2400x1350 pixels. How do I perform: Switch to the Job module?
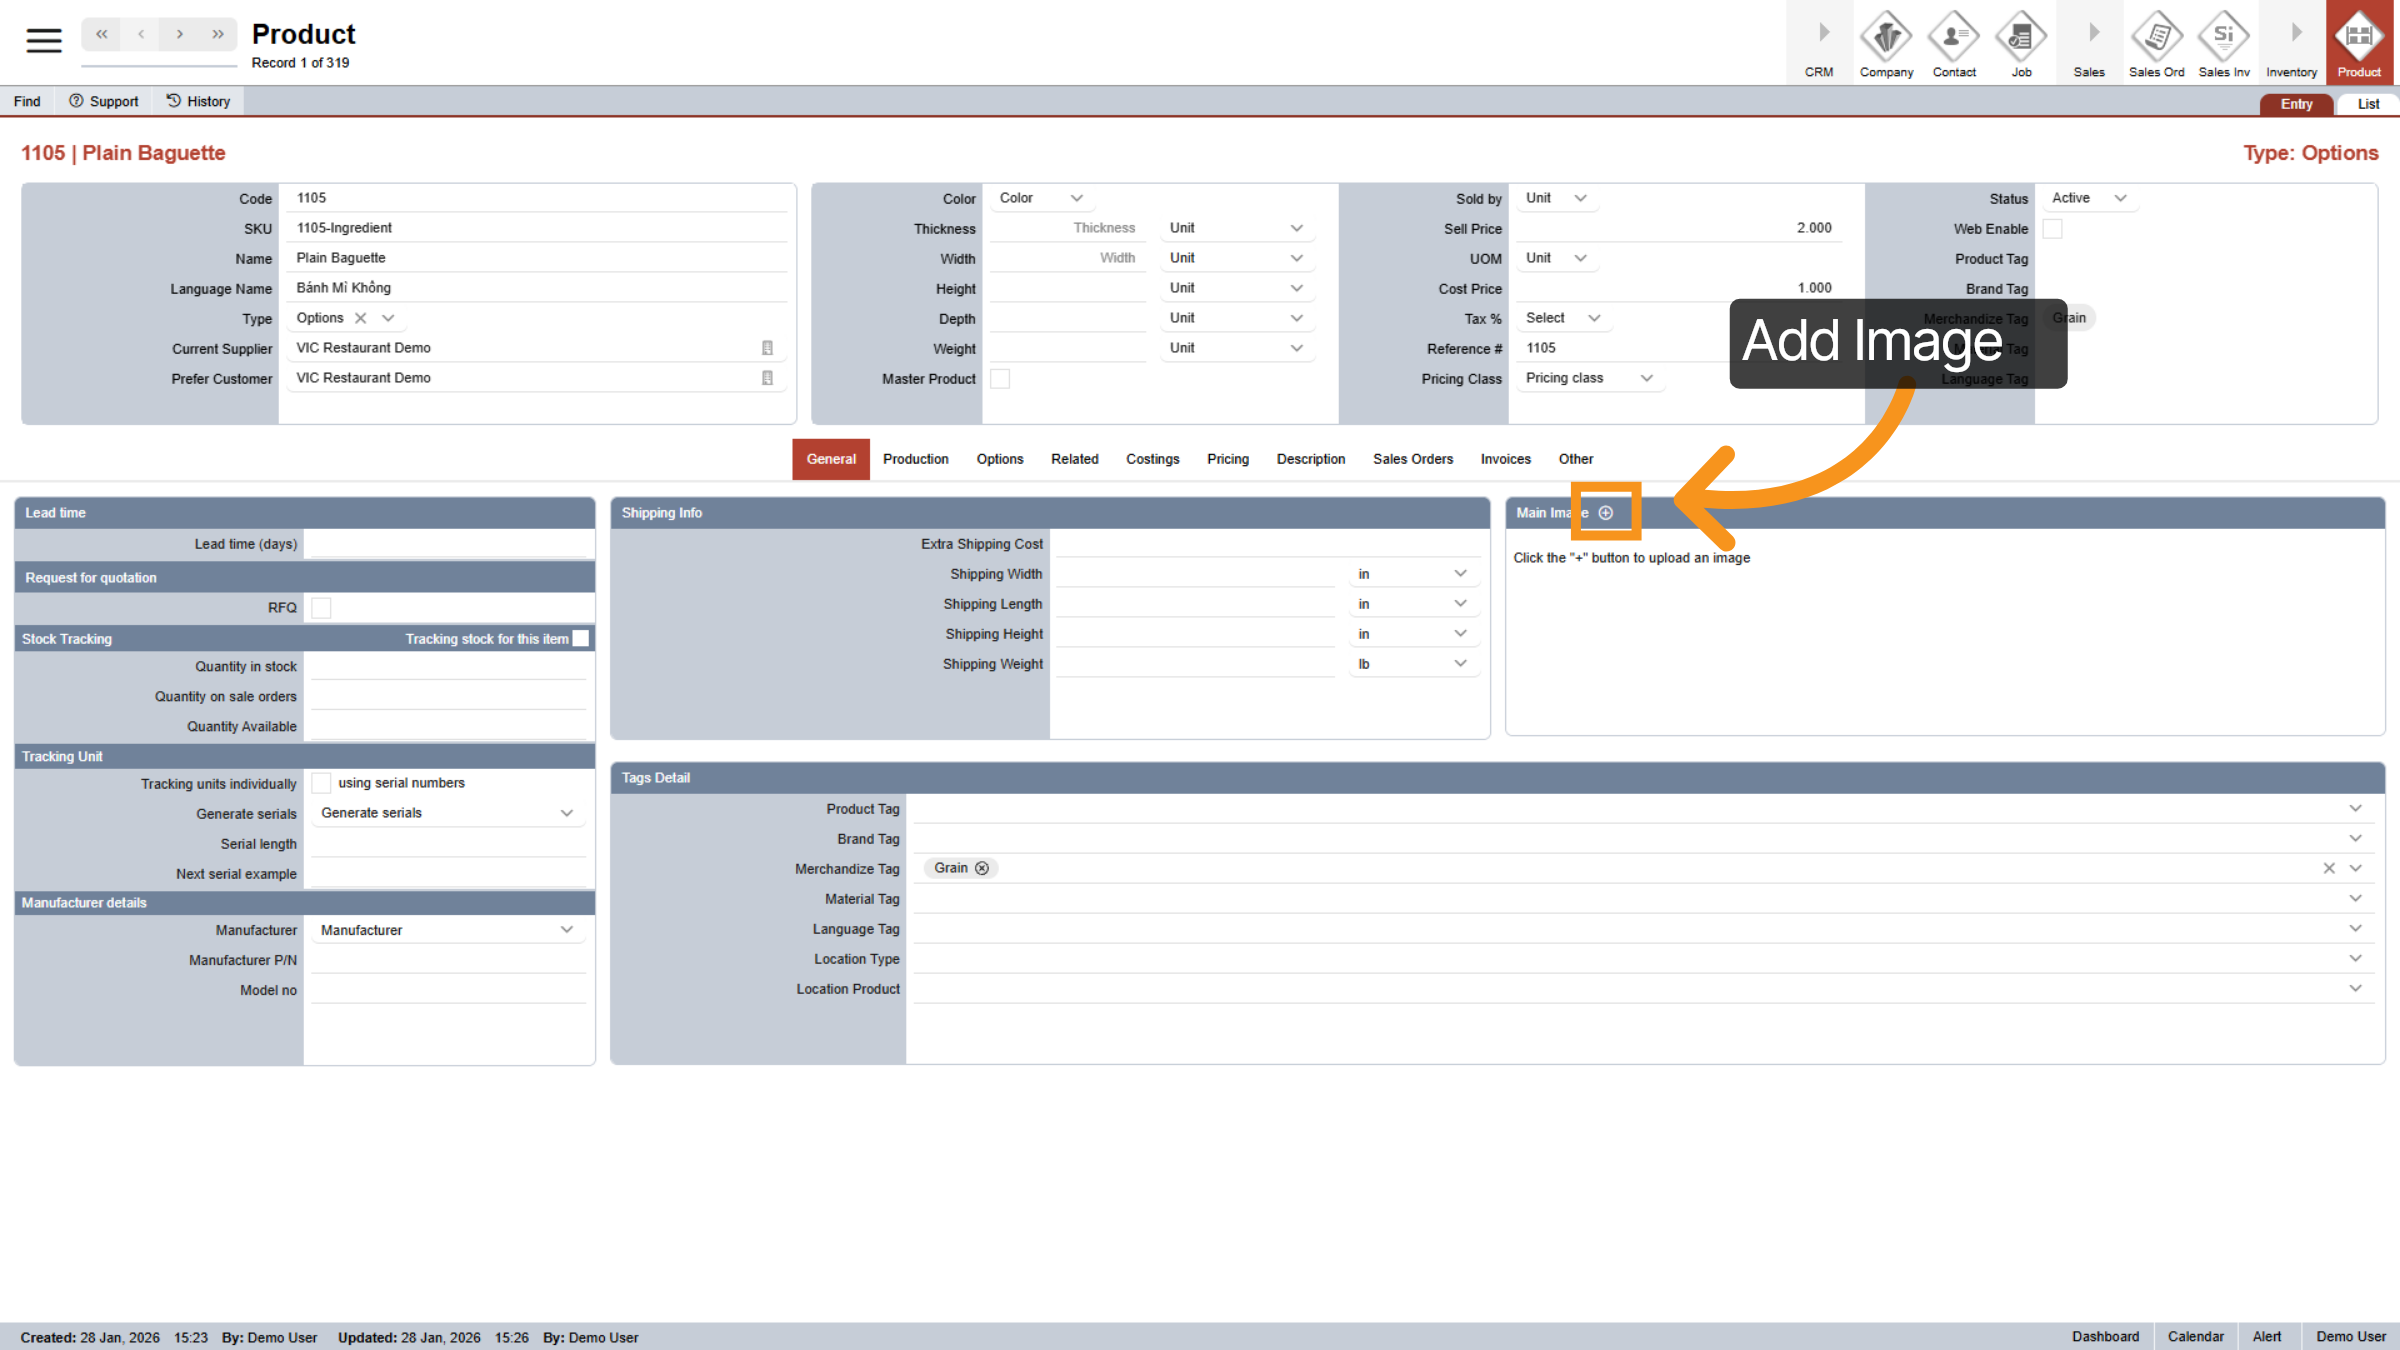[2021, 42]
